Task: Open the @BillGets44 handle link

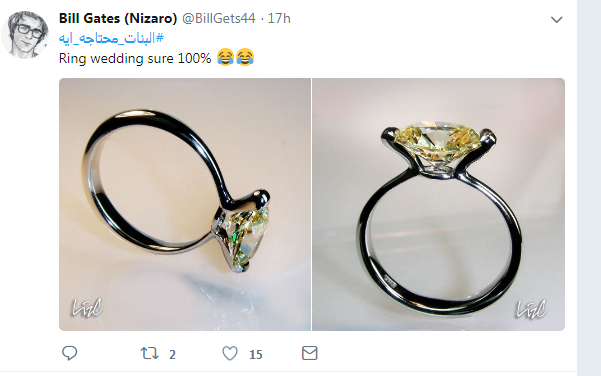Action: (x=218, y=18)
